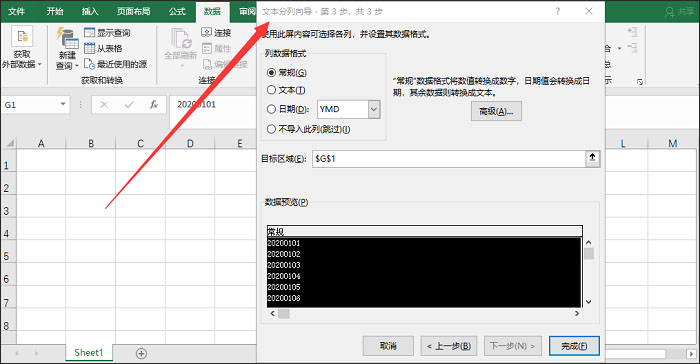This screenshot has height=364, width=700.
Task: Click the ribbon group dialog launcher icon
Action: tap(640, 82)
